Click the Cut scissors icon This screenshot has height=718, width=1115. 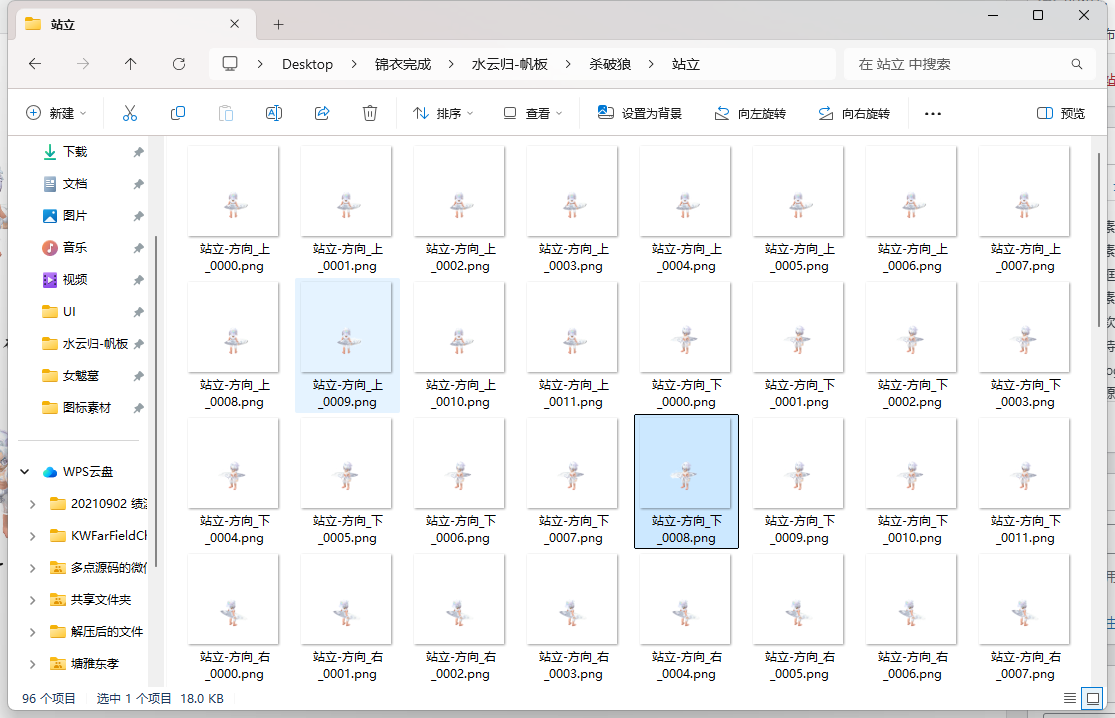coord(129,113)
